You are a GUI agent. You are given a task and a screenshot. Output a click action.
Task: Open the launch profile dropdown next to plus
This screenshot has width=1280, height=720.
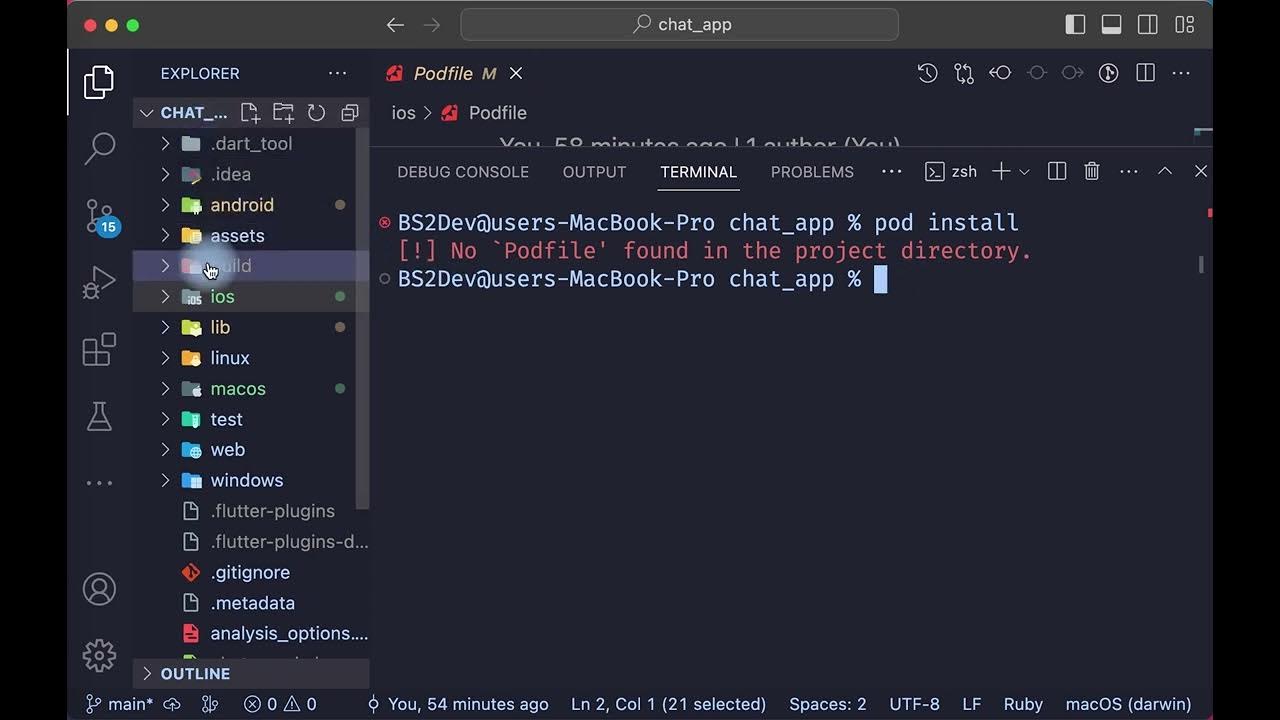[x=1024, y=172]
